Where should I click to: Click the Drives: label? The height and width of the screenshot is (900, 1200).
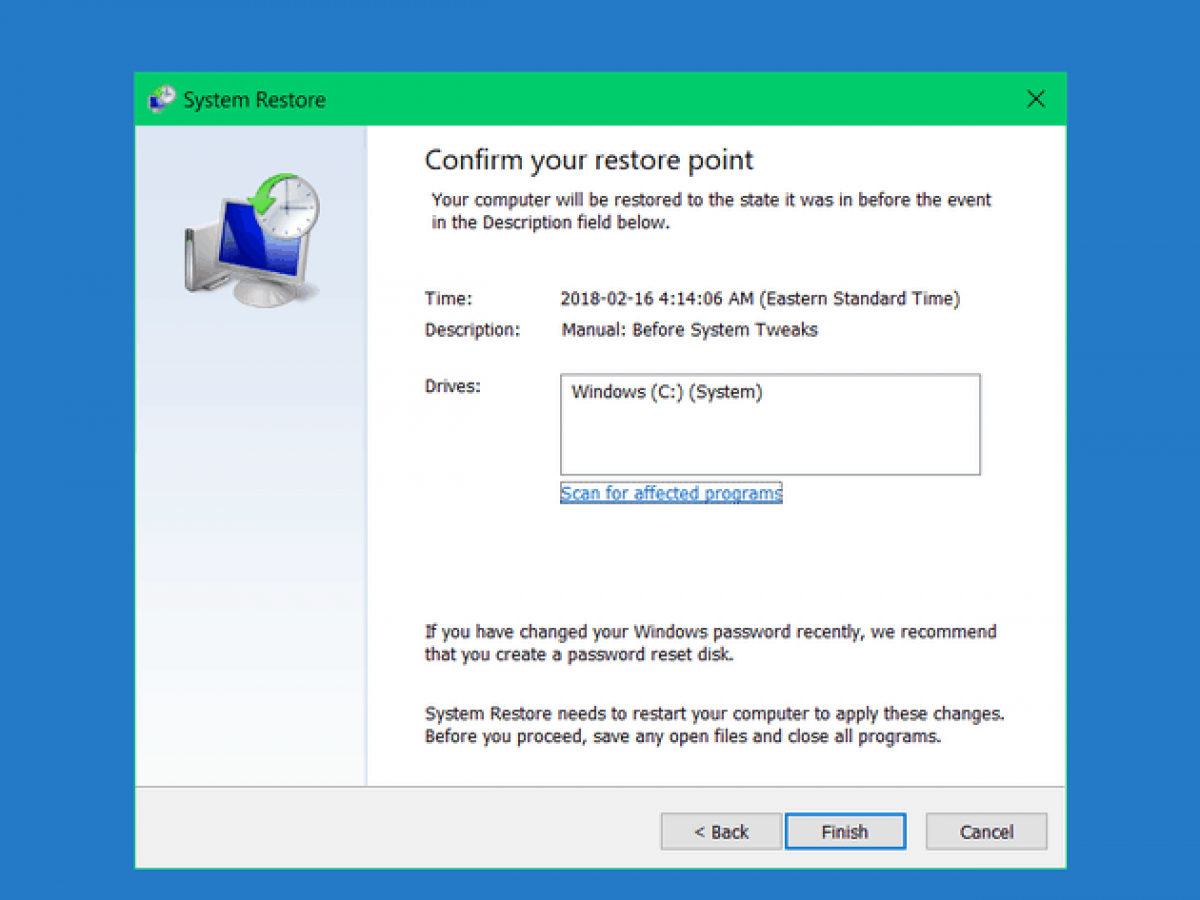(453, 386)
